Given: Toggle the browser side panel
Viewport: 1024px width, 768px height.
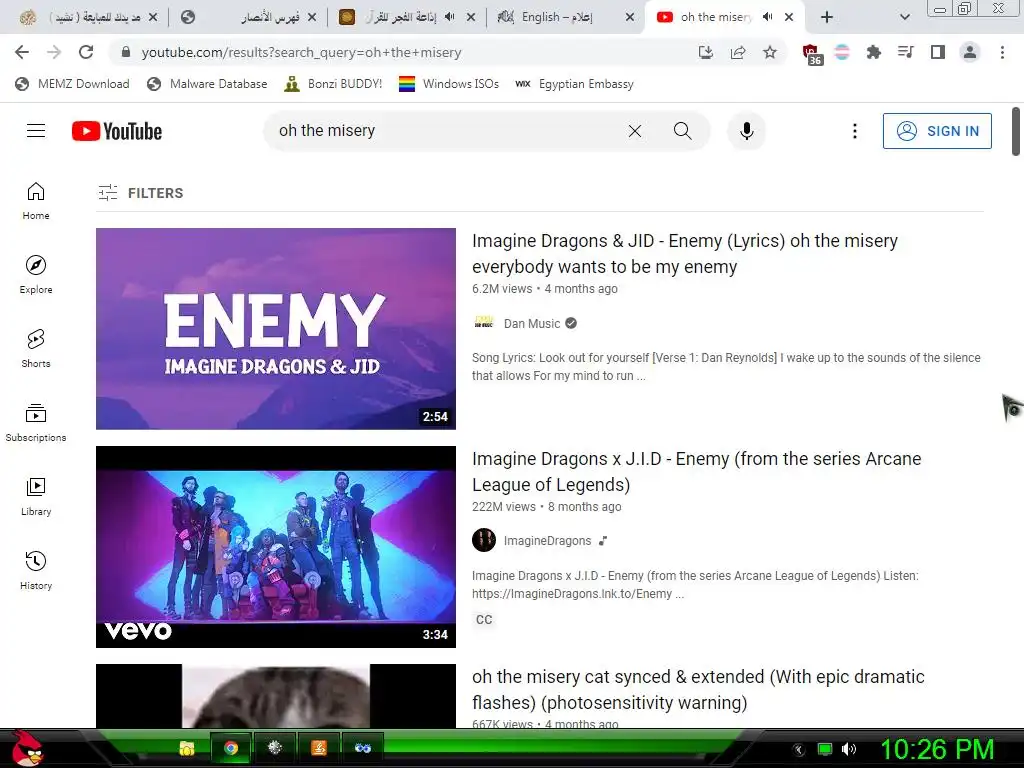Looking at the screenshot, I should pyautogui.click(x=938, y=52).
